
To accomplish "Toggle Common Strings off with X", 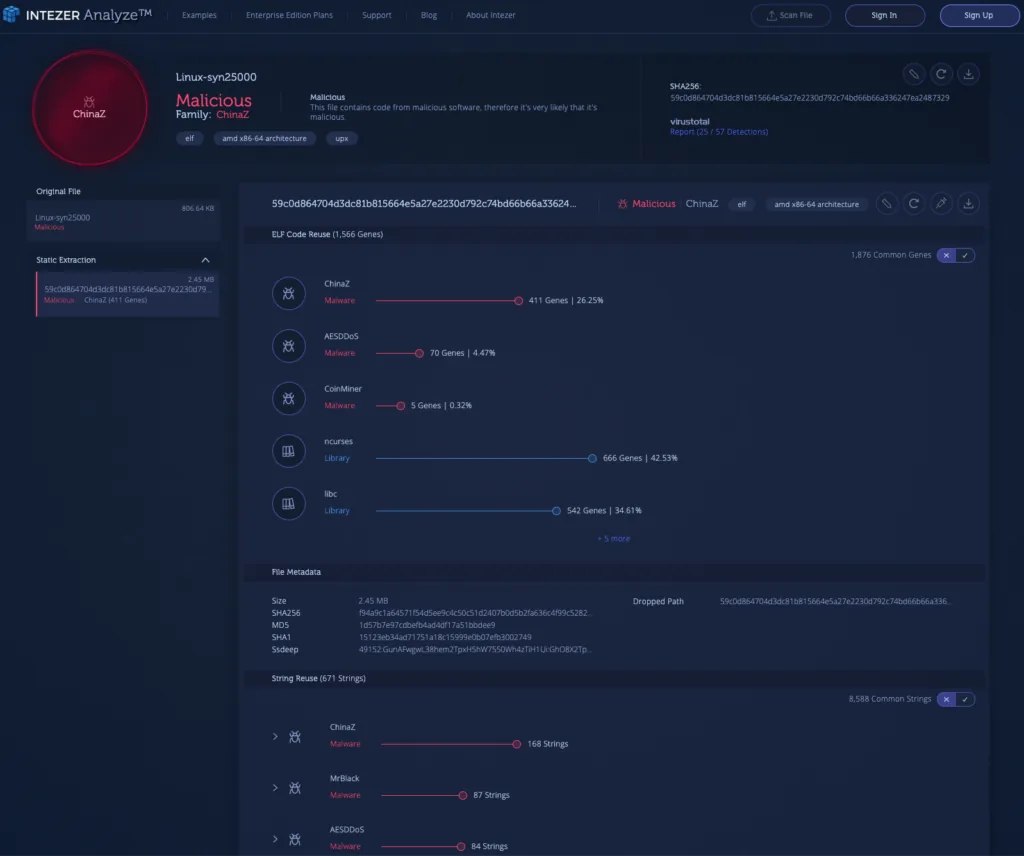I will pyautogui.click(x=946, y=699).
